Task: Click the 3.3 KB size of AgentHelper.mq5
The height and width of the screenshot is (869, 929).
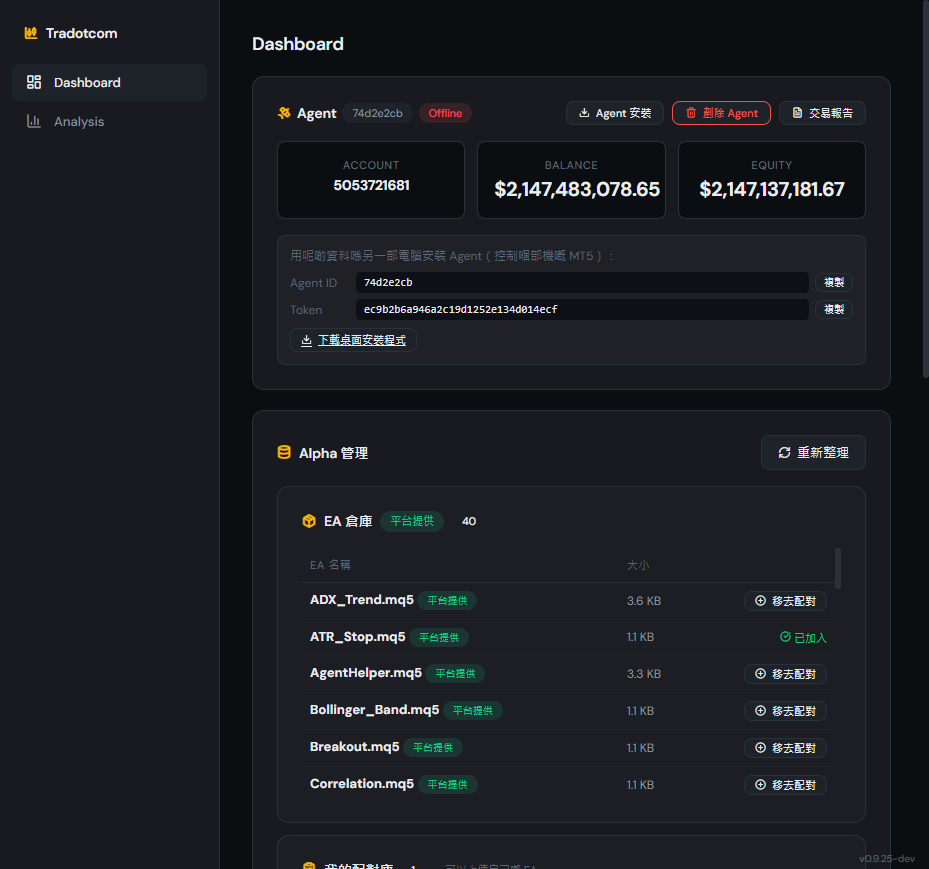Action: click(644, 674)
